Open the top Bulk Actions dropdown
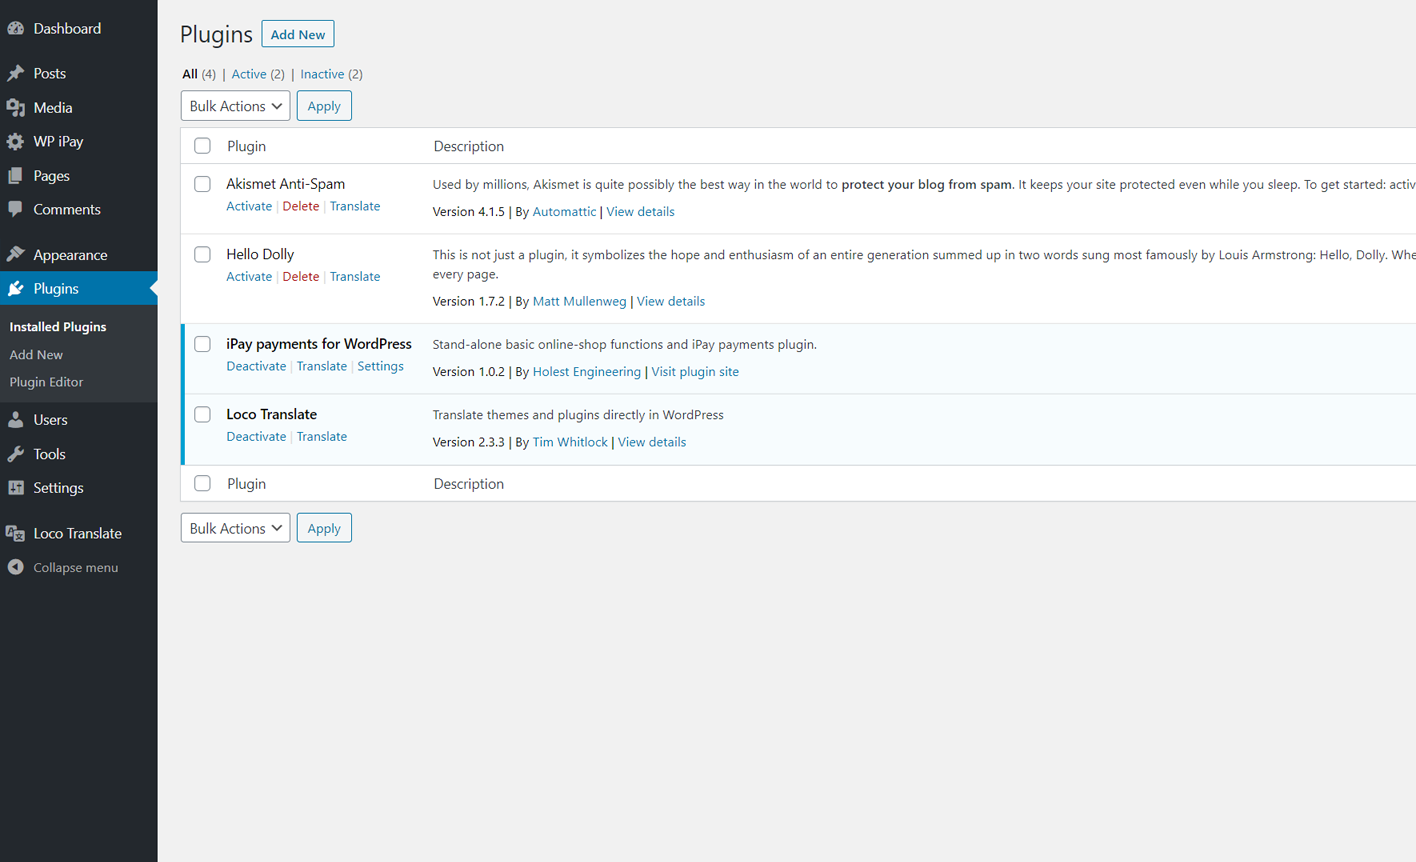1416x862 pixels. click(235, 106)
